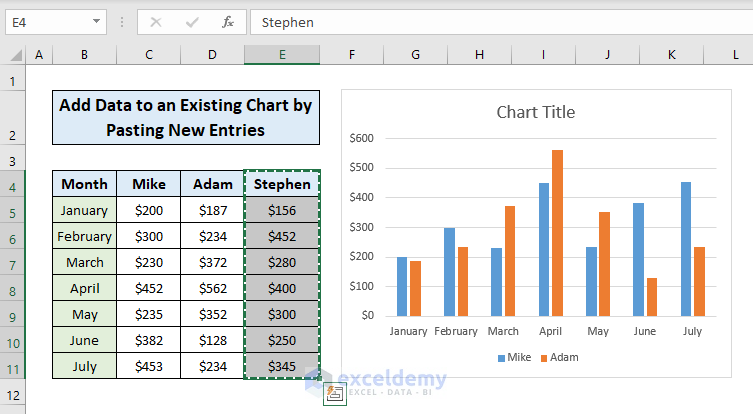Select row 11 header
The width and height of the screenshot is (753, 414).
[12, 366]
